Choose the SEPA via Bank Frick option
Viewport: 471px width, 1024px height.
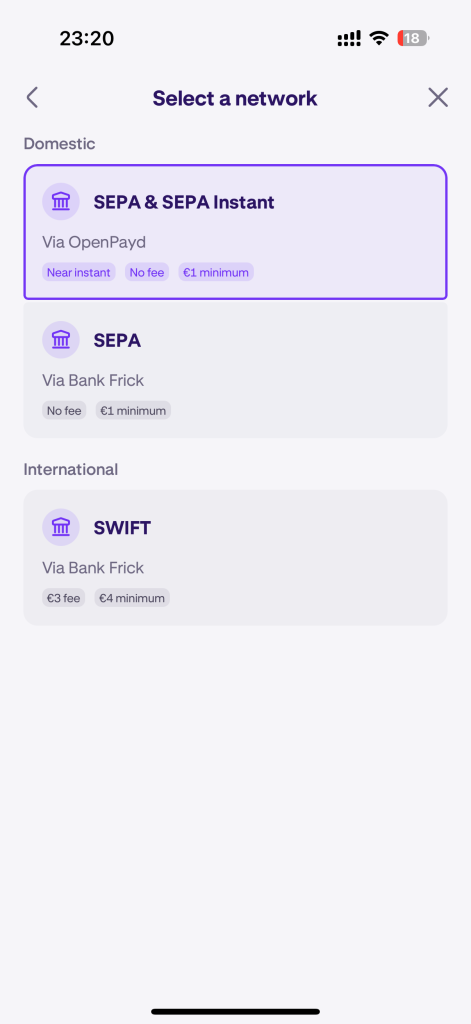(235, 370)
